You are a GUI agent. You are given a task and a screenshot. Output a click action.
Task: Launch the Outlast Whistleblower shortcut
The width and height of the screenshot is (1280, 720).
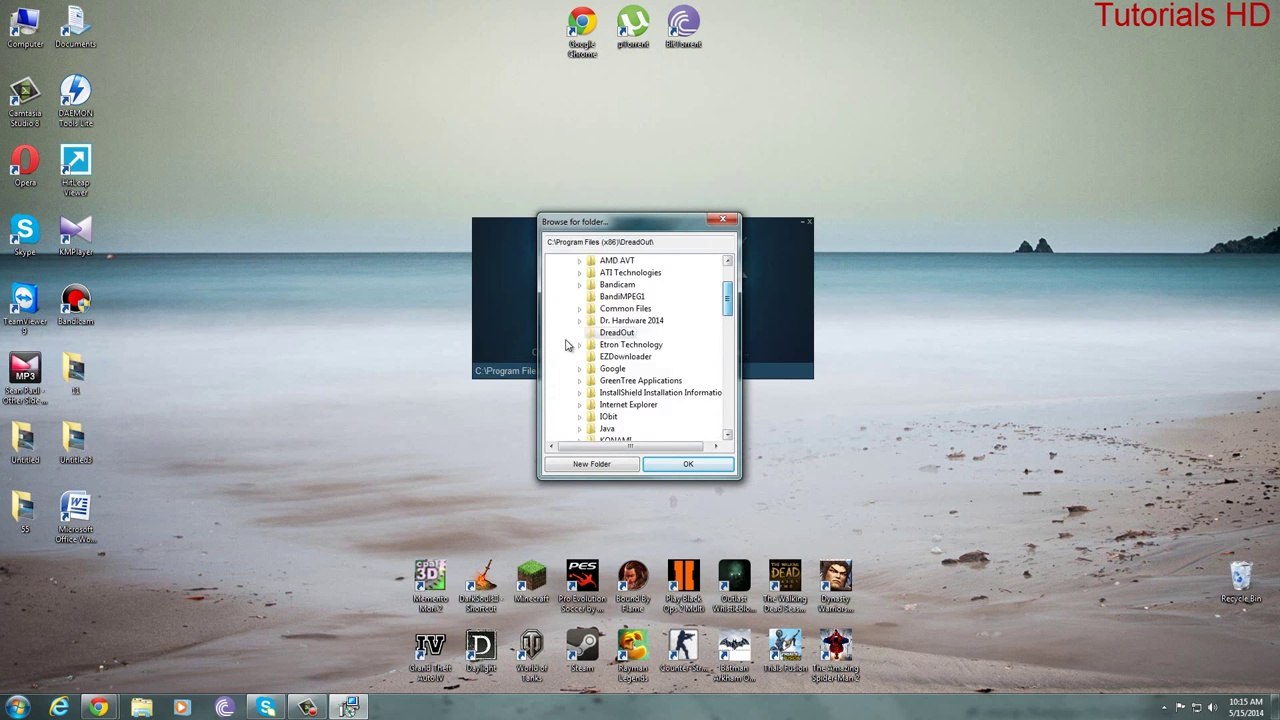pyautogui.click(x=734, y=587)
